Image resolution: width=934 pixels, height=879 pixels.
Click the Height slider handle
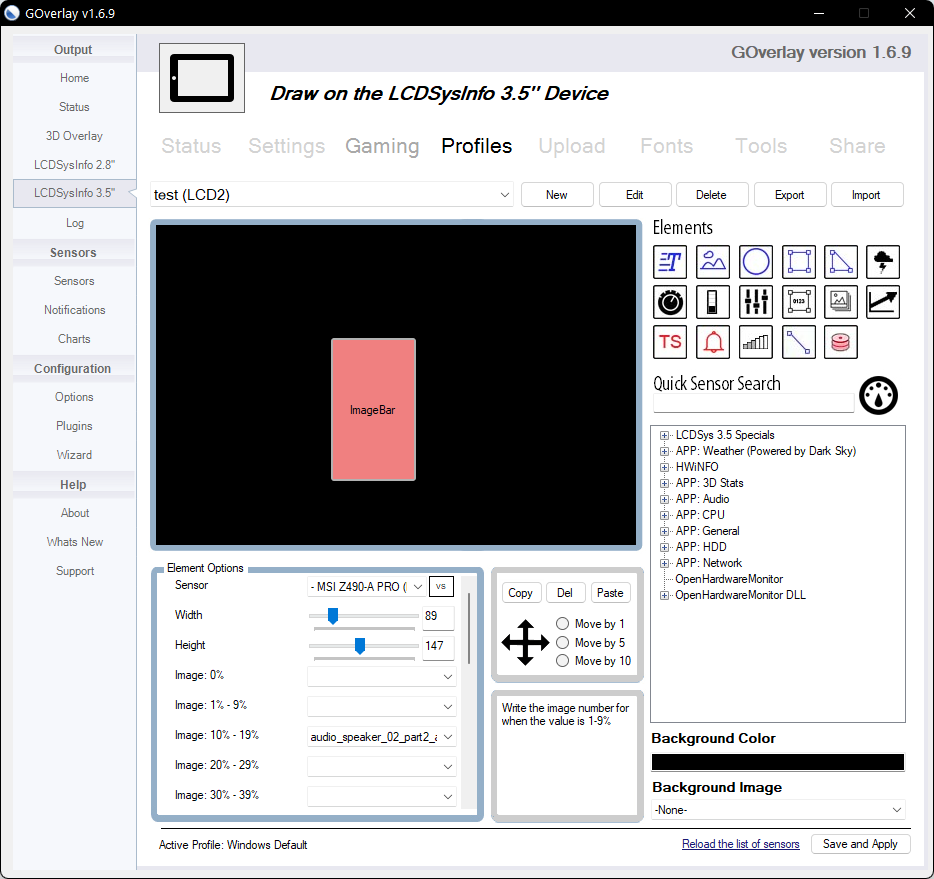point(360,646)
